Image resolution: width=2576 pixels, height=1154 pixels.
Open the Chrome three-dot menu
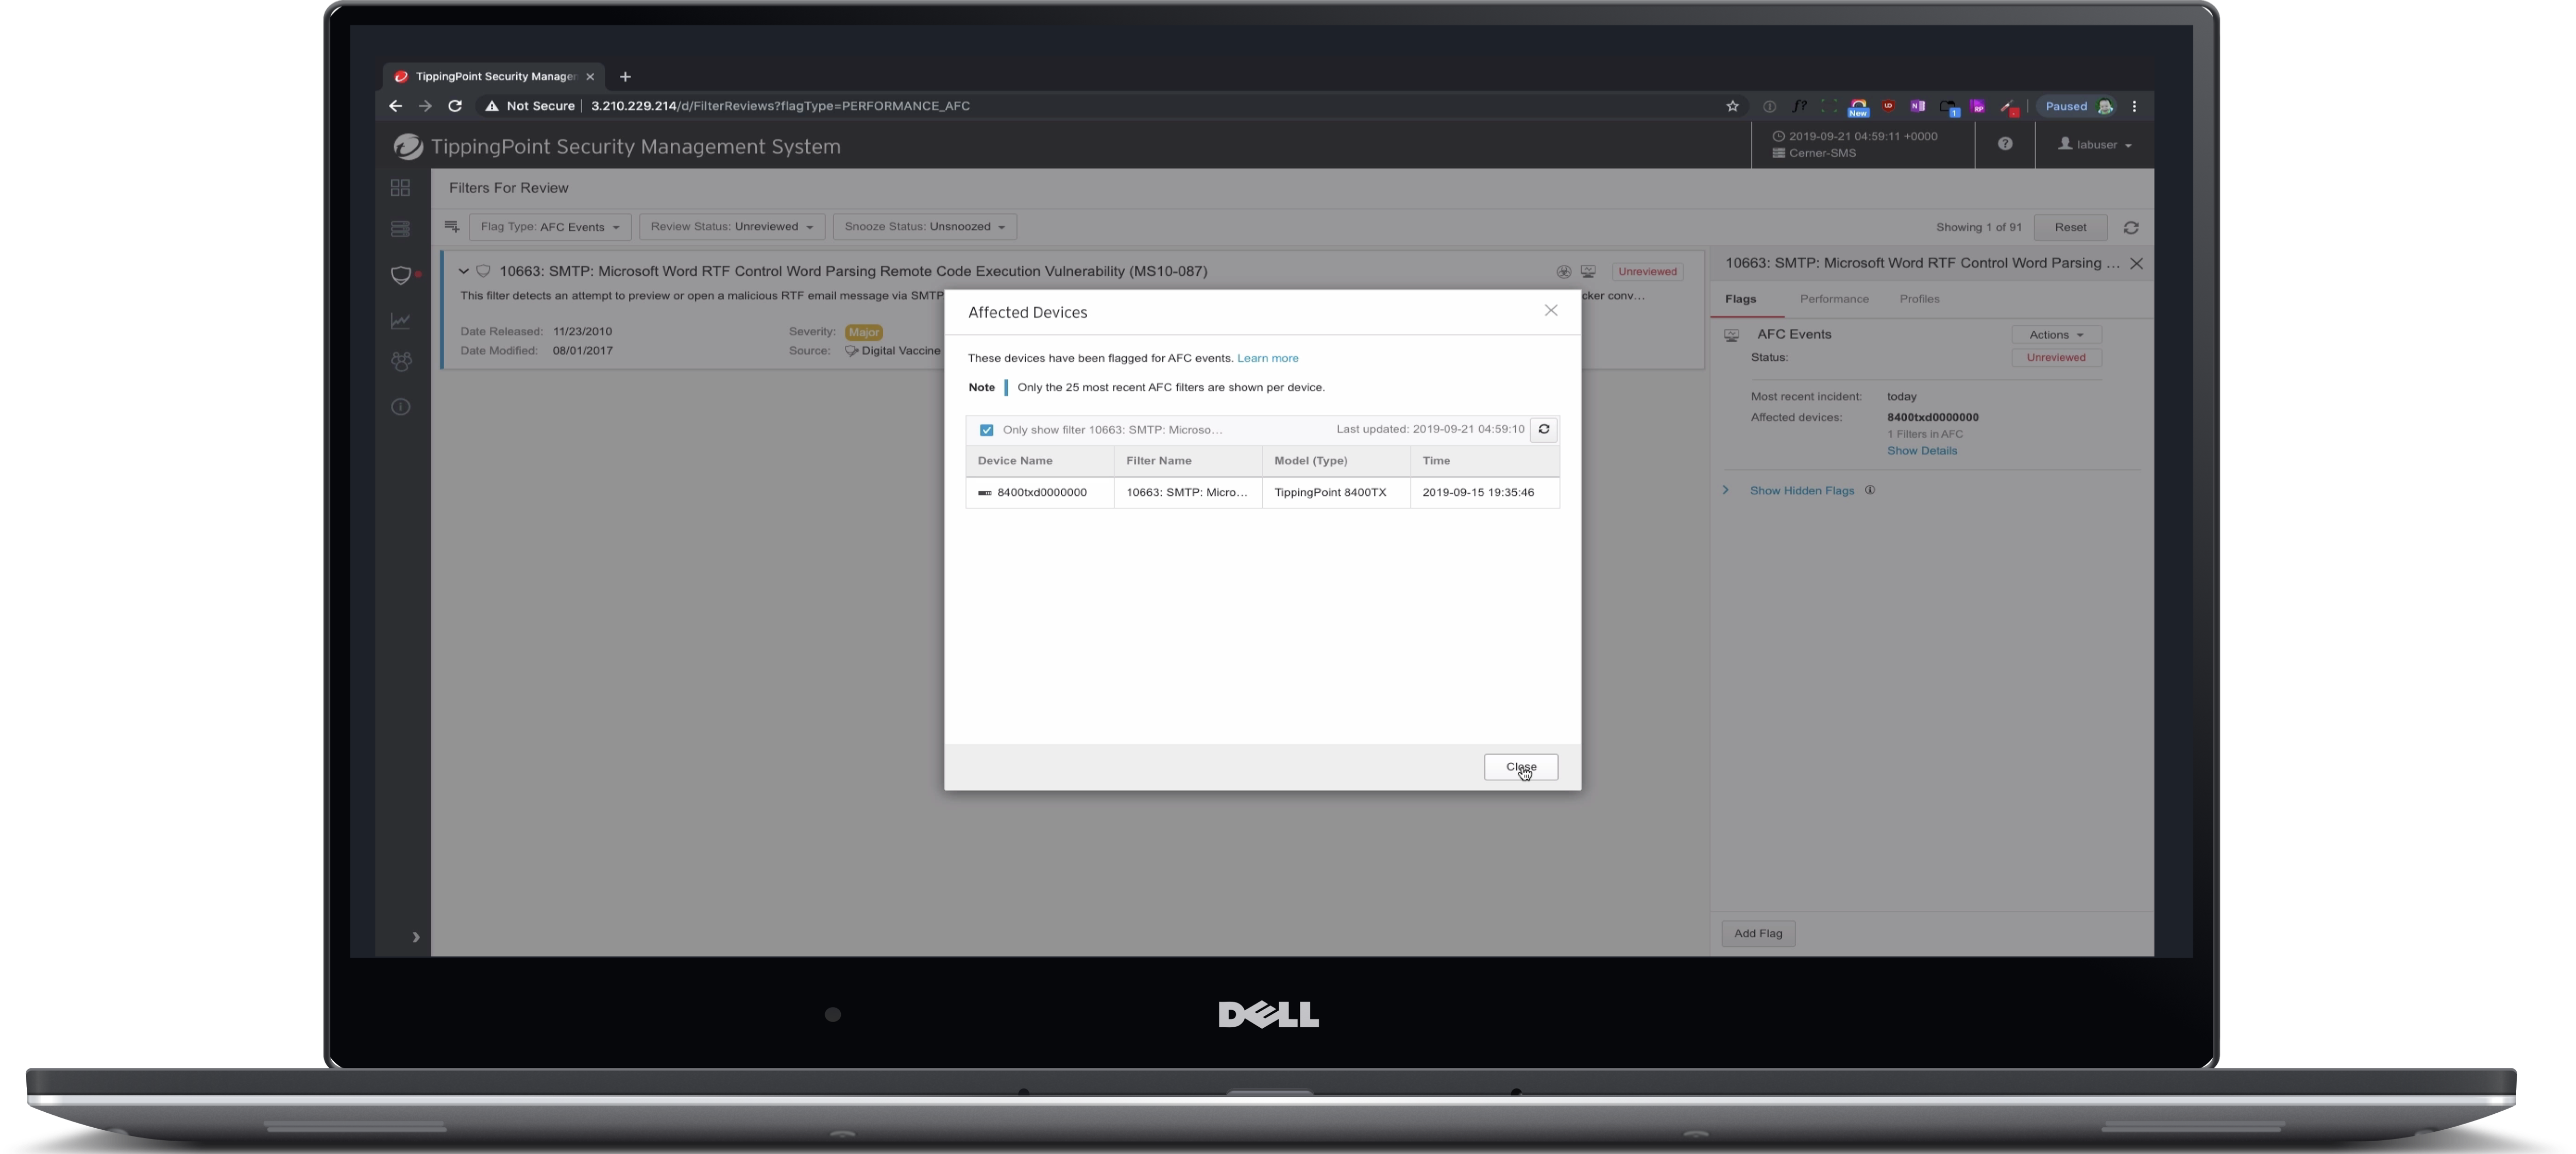(2134, 106)
